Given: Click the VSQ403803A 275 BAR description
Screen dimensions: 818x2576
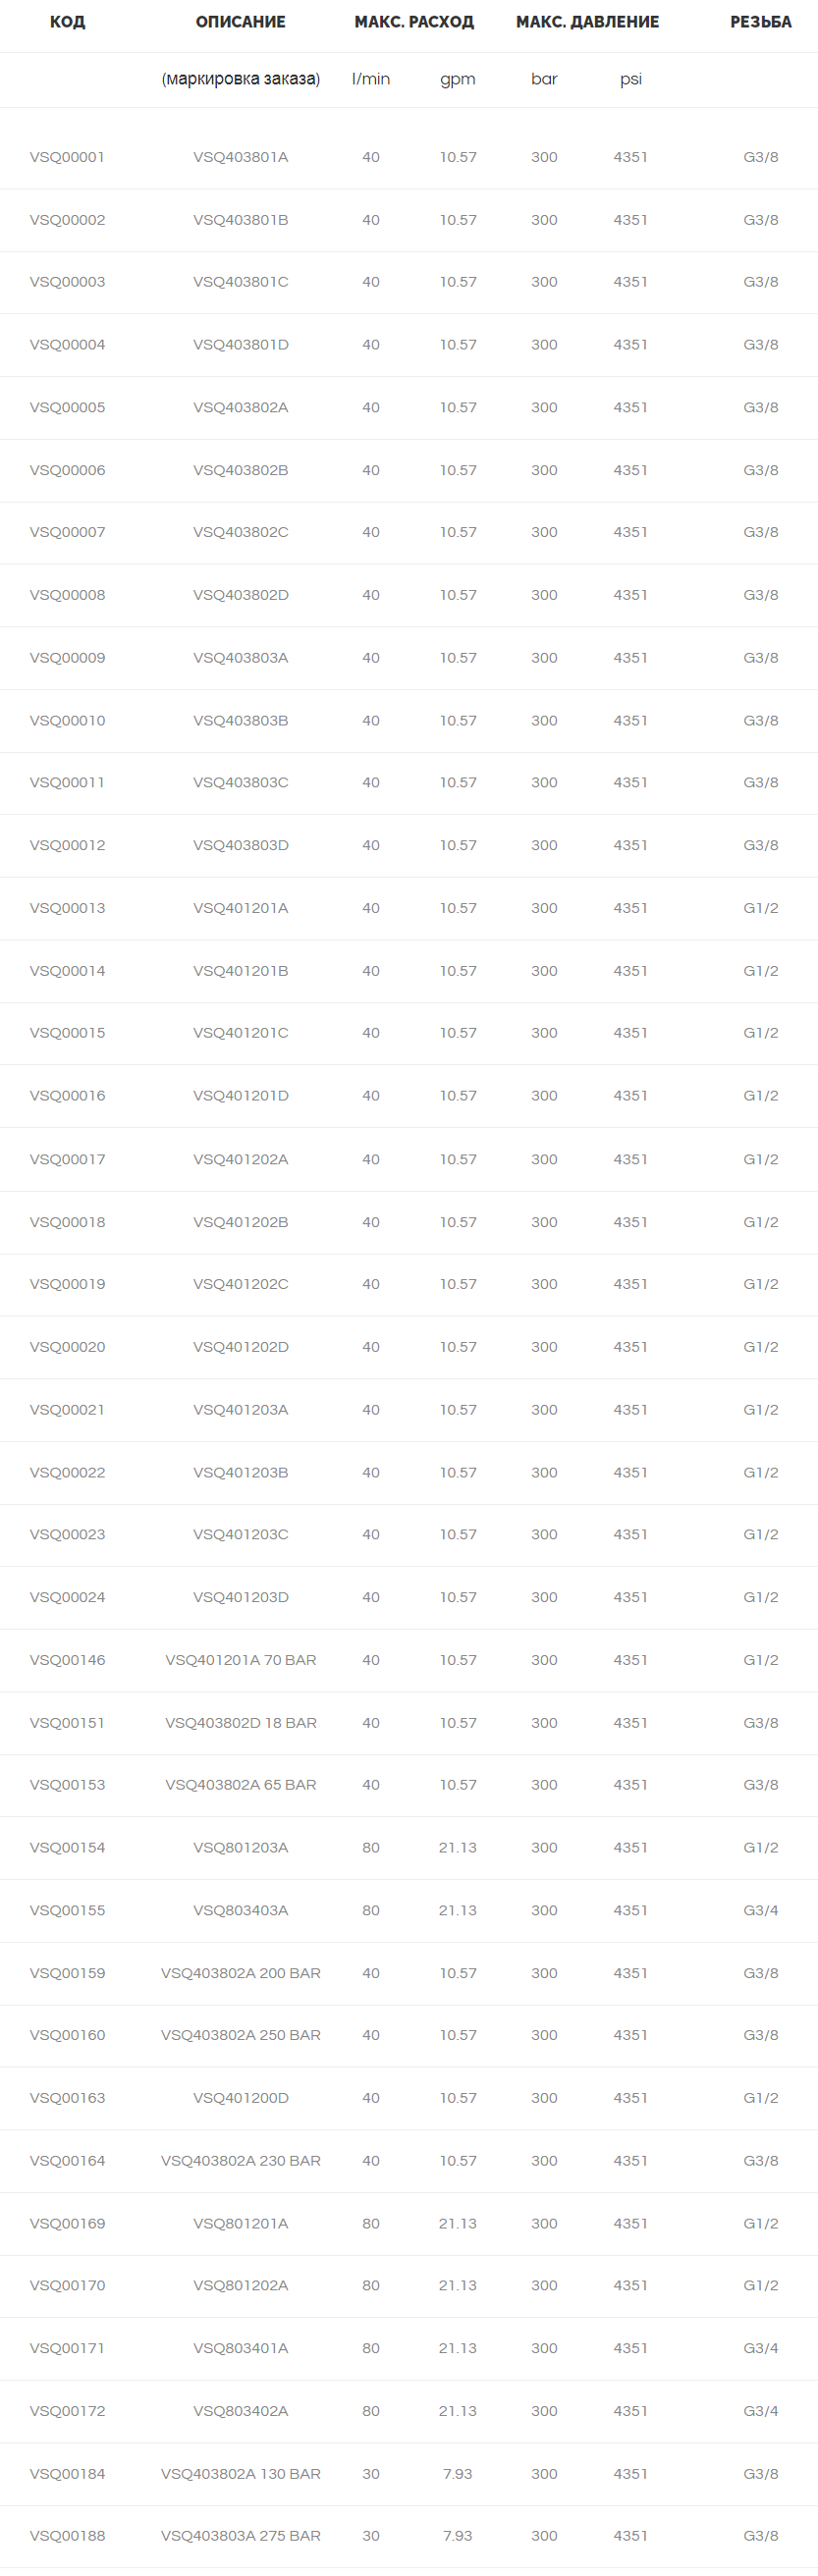Looking at the screenshot, I should click(x=240, y=2535).
